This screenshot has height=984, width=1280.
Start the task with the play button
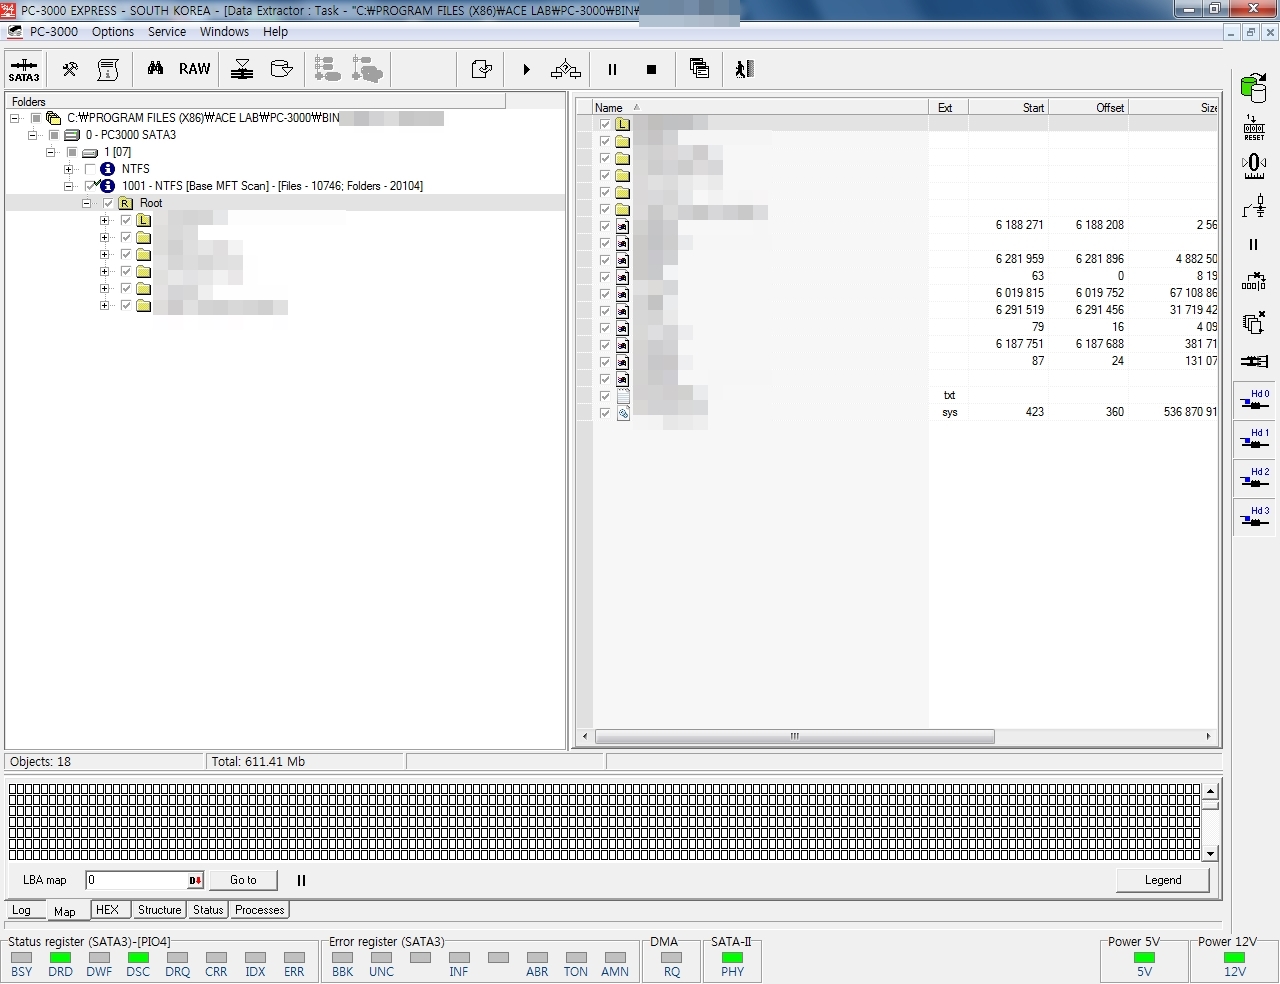coord(526,69)
